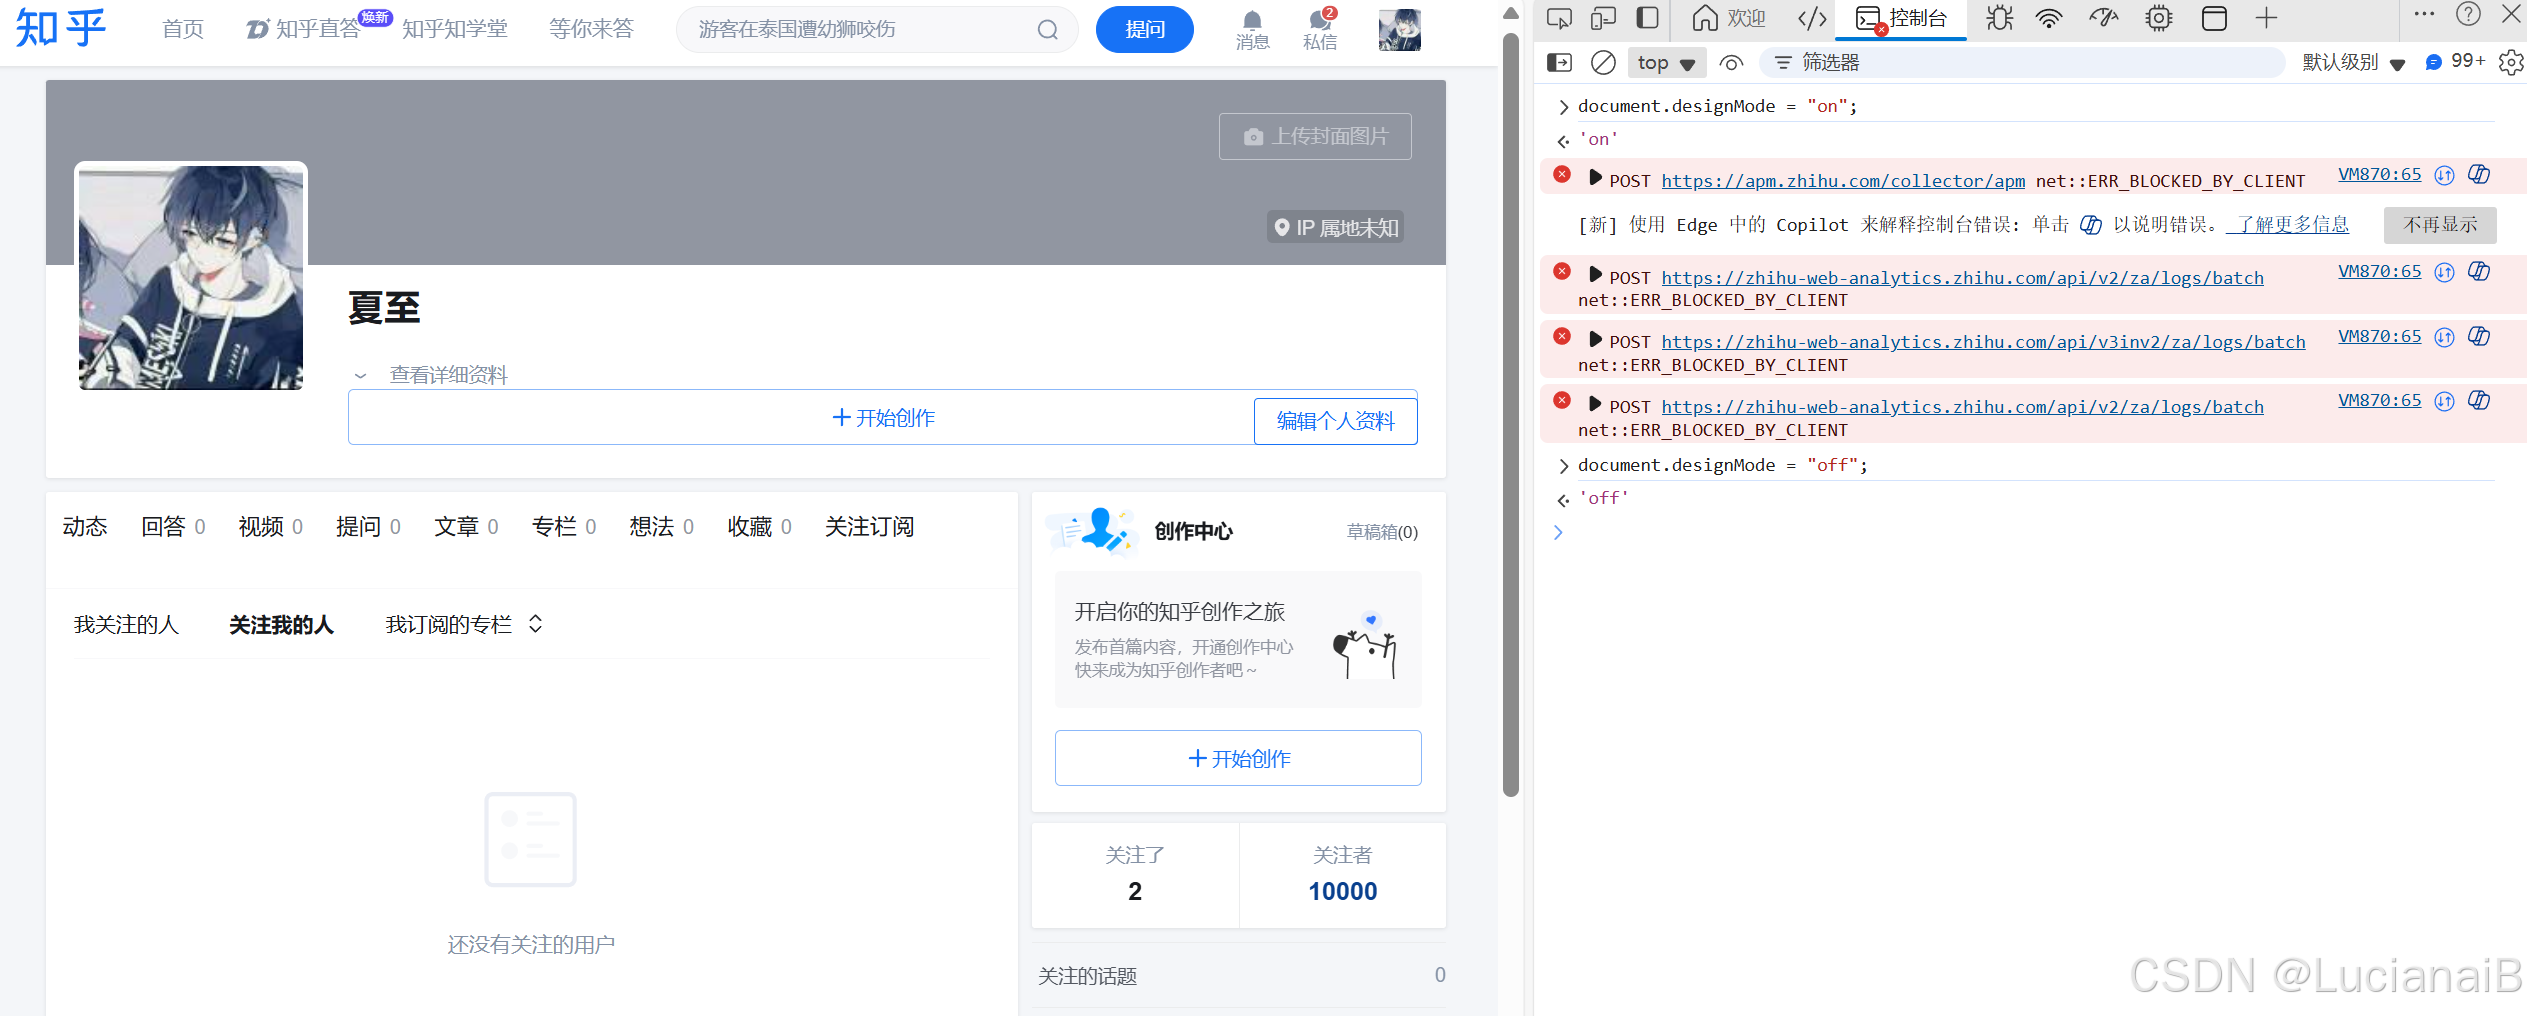Open the 我订阅的专栏 dropdown
The width and height of the screenshot is (2527, 1016).
464,625
